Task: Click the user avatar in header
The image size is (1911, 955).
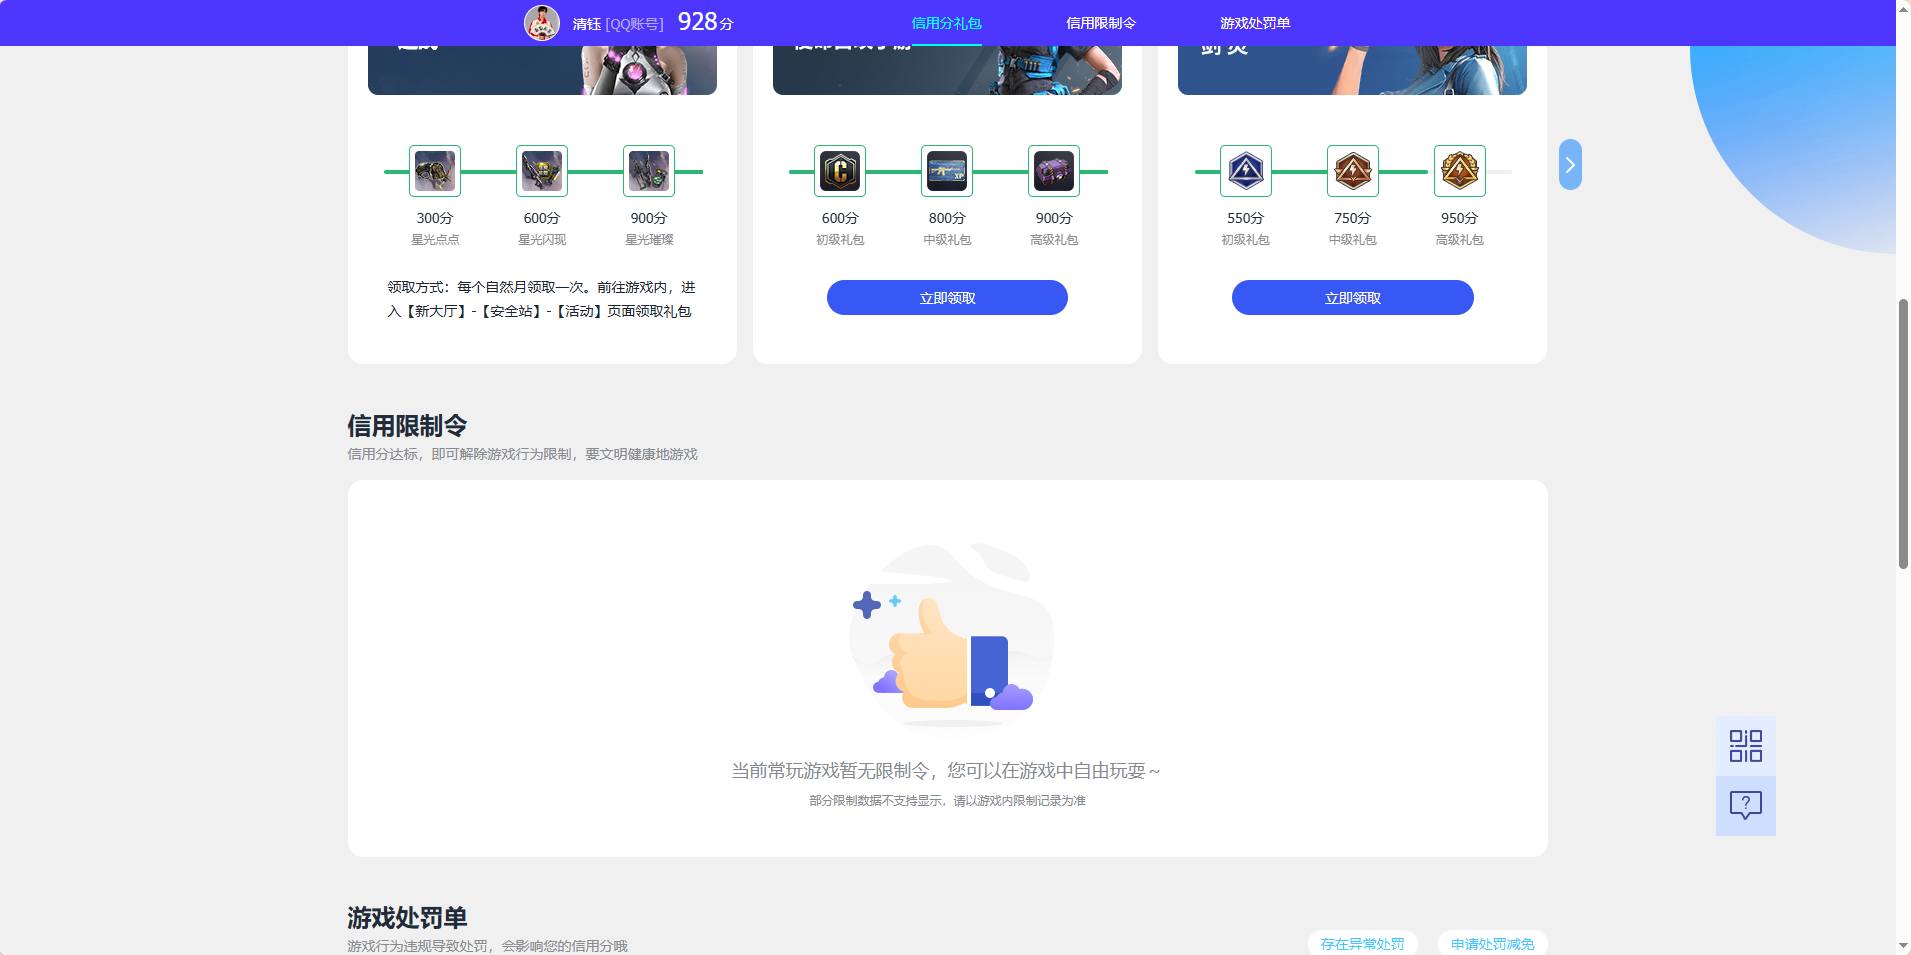Action: tap(542, 22)
